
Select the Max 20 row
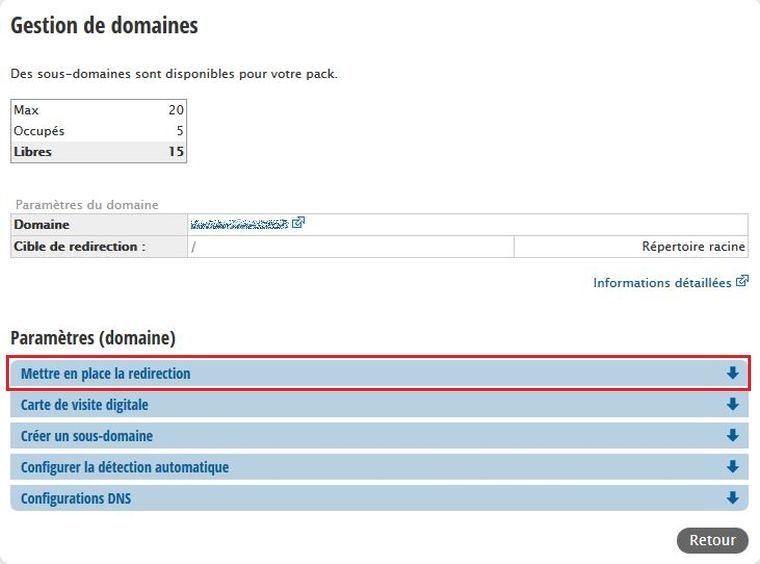pos(98,110)
